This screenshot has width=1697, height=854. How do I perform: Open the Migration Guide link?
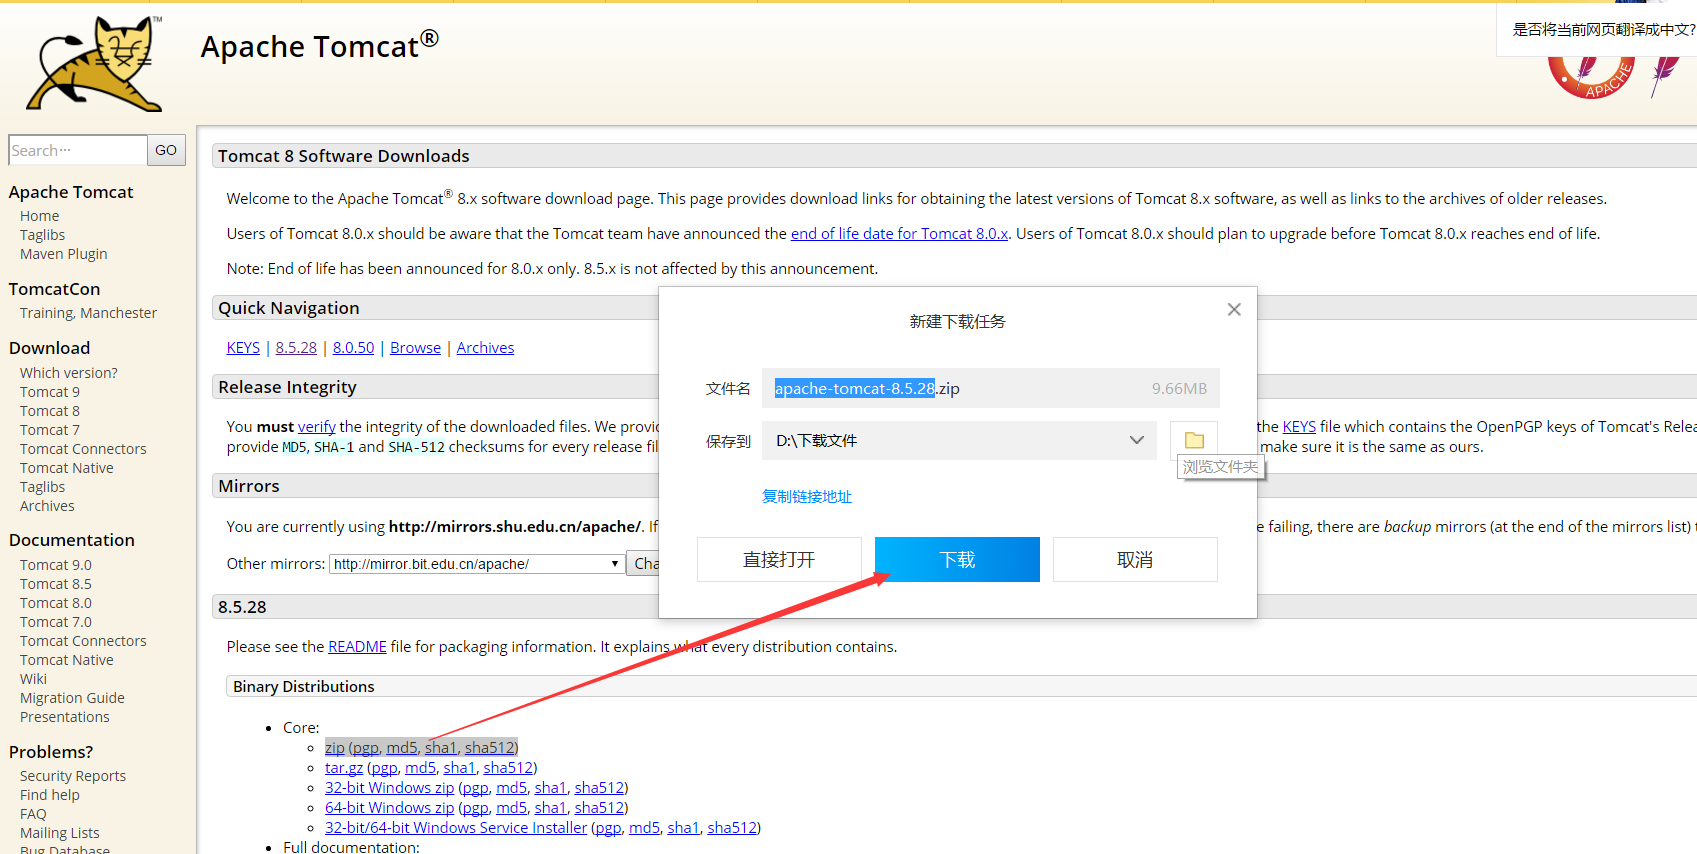72,698
